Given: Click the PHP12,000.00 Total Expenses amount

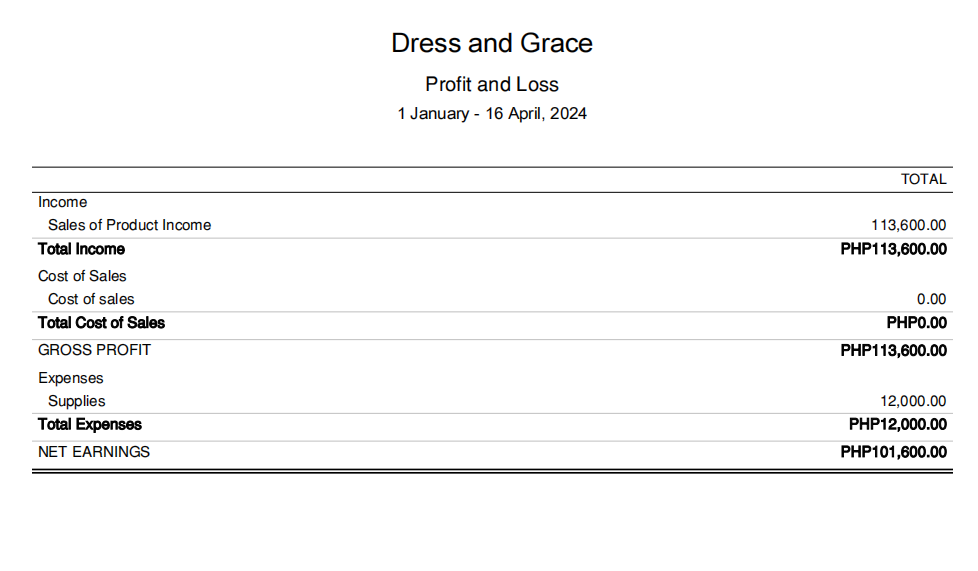Looking at the screenshot, I should 897,424.
